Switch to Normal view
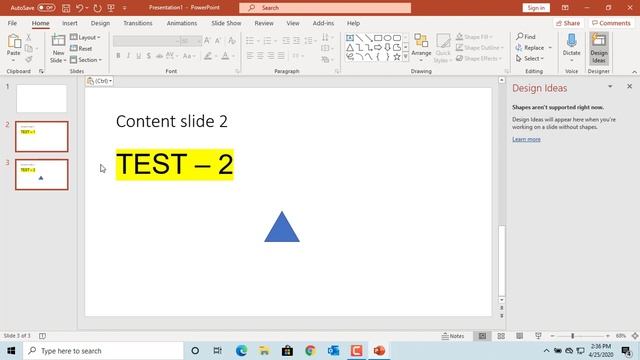The height and width of the screenshot is (360, 640). (482, 336)
